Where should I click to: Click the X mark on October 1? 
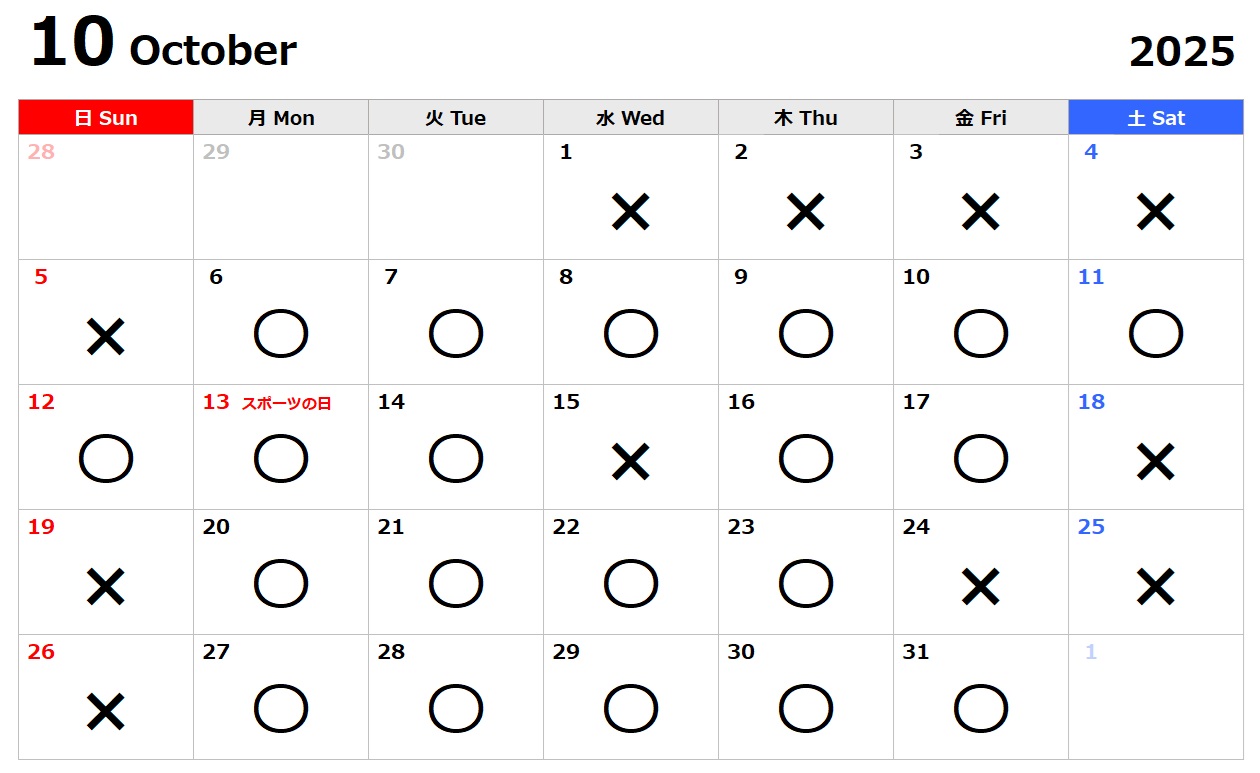pyautogui.click(x=631, y=212)
